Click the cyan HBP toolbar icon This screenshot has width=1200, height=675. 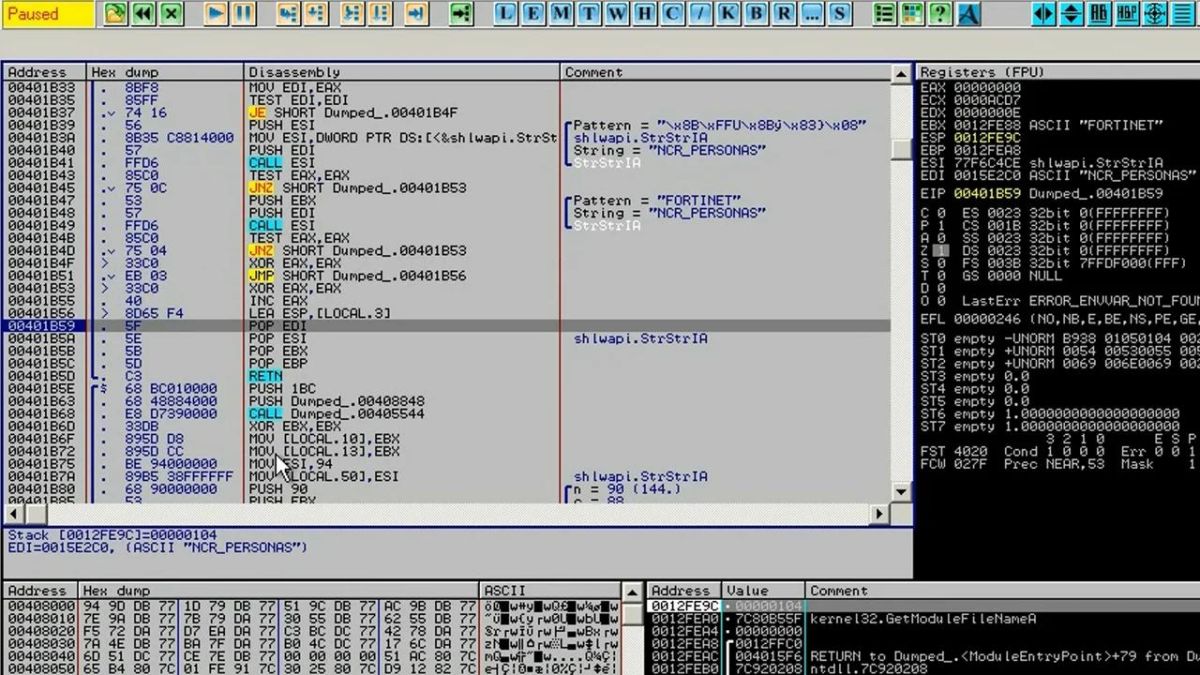(x=1128, y=14)
